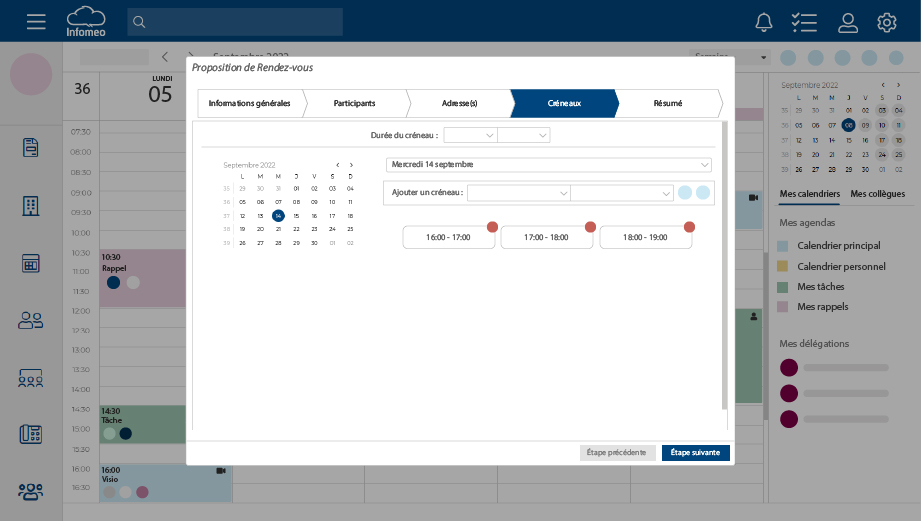This screenshot has height=521, width=921.
Task: Open the building icon in sidebar
Action: [x=31, y=206]
